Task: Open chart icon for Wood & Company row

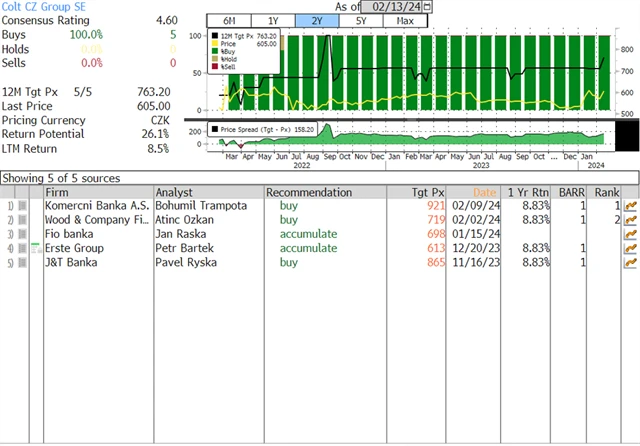Action: tap(630, 220)
